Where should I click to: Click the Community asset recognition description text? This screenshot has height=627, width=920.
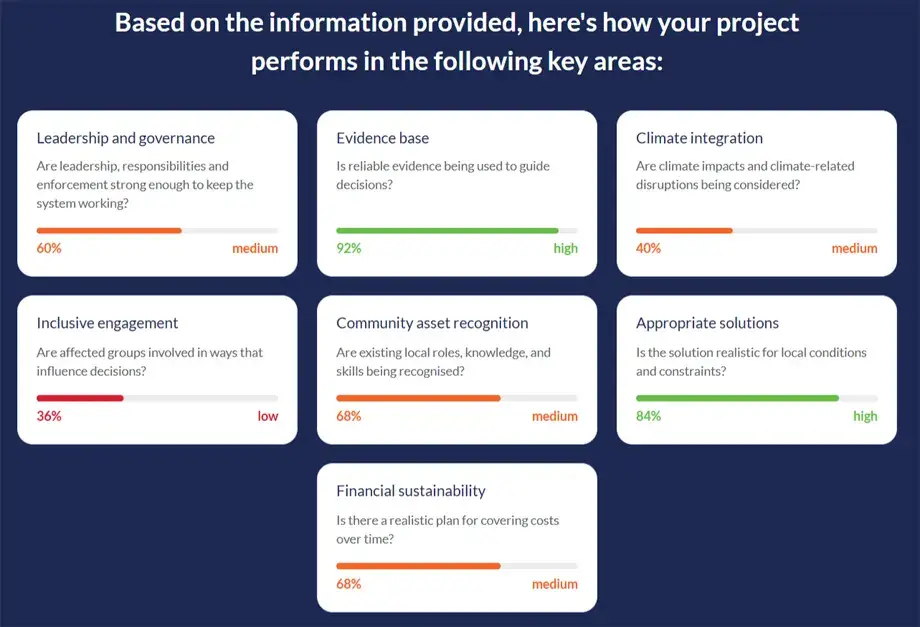click(444, 362)
